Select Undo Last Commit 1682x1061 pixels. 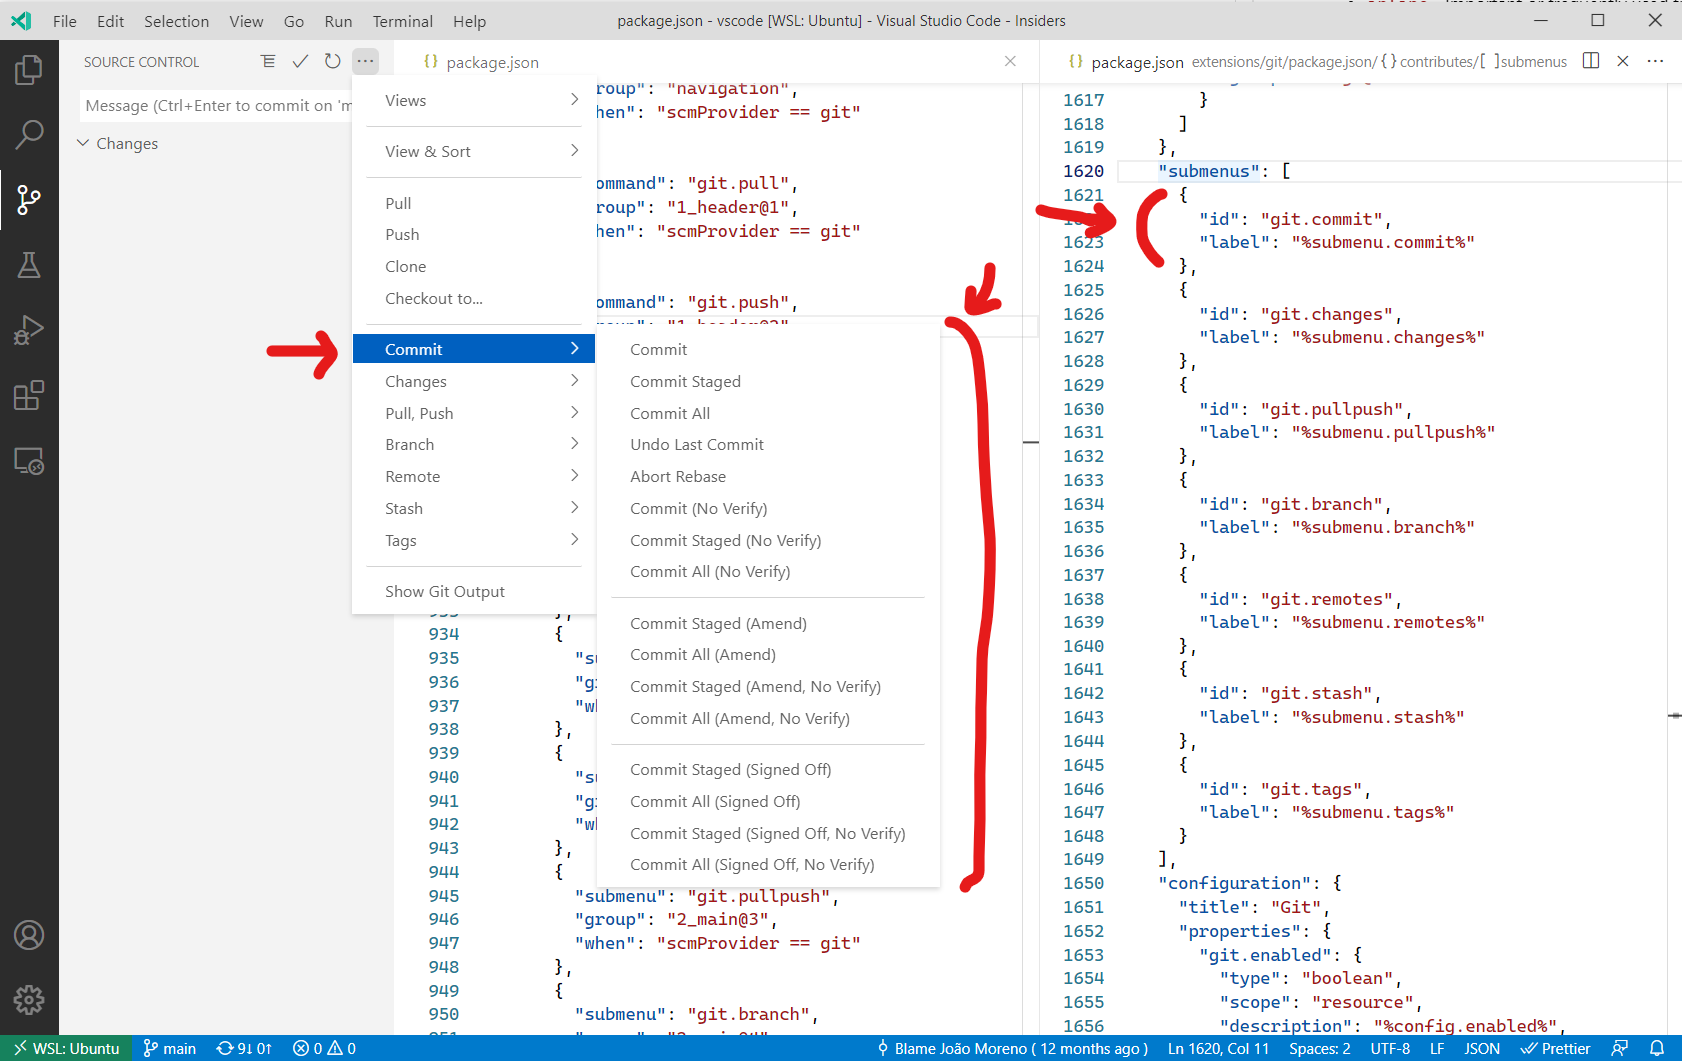tap(697, 444)
